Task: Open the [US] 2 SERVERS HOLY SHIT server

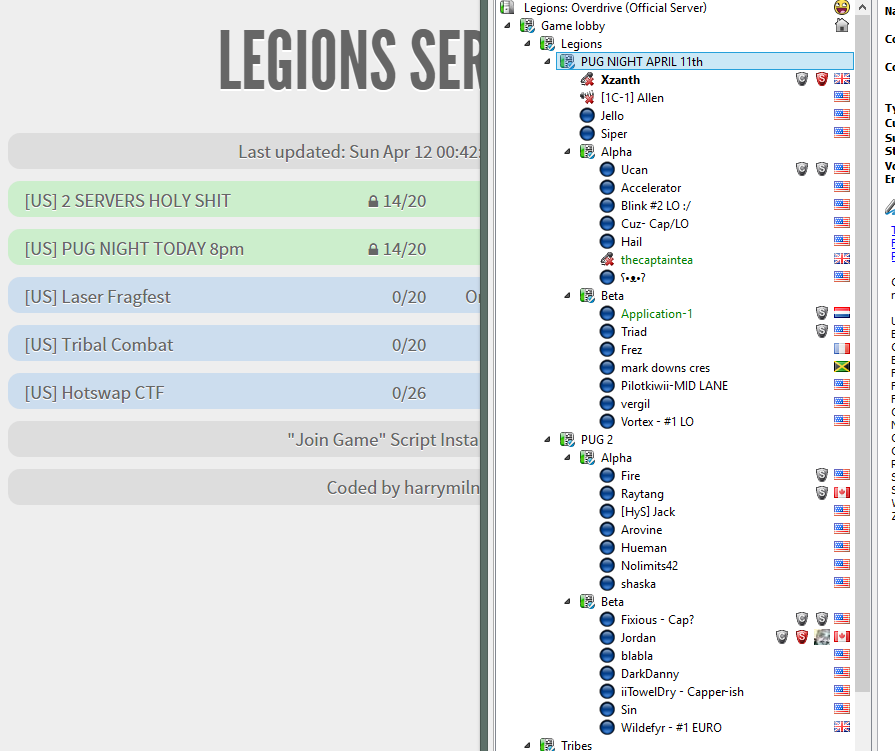Action: (x=244, y=199)
